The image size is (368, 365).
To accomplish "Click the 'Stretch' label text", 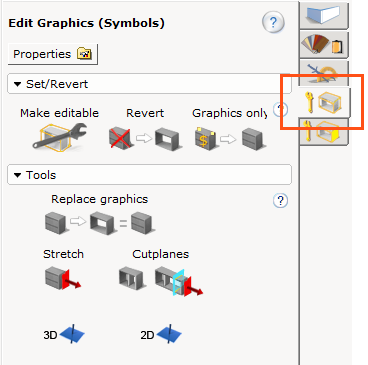I will tap(63, 254).
